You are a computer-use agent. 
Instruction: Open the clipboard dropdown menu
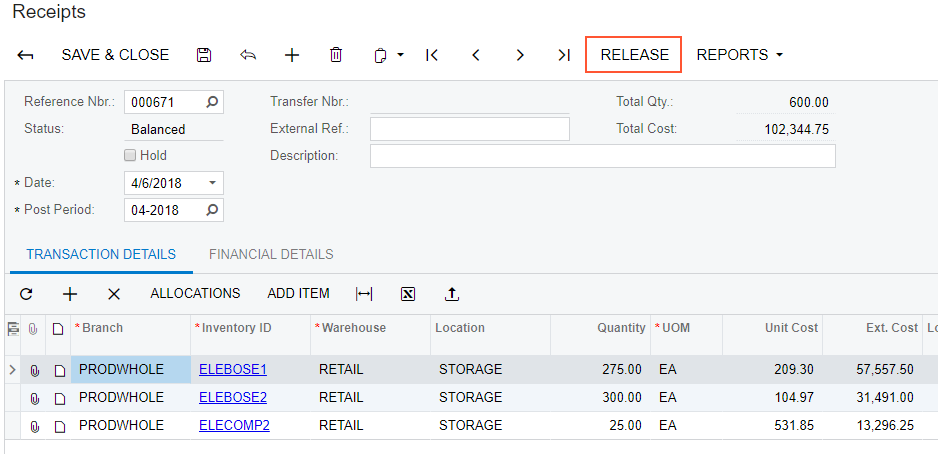[388, 55]
